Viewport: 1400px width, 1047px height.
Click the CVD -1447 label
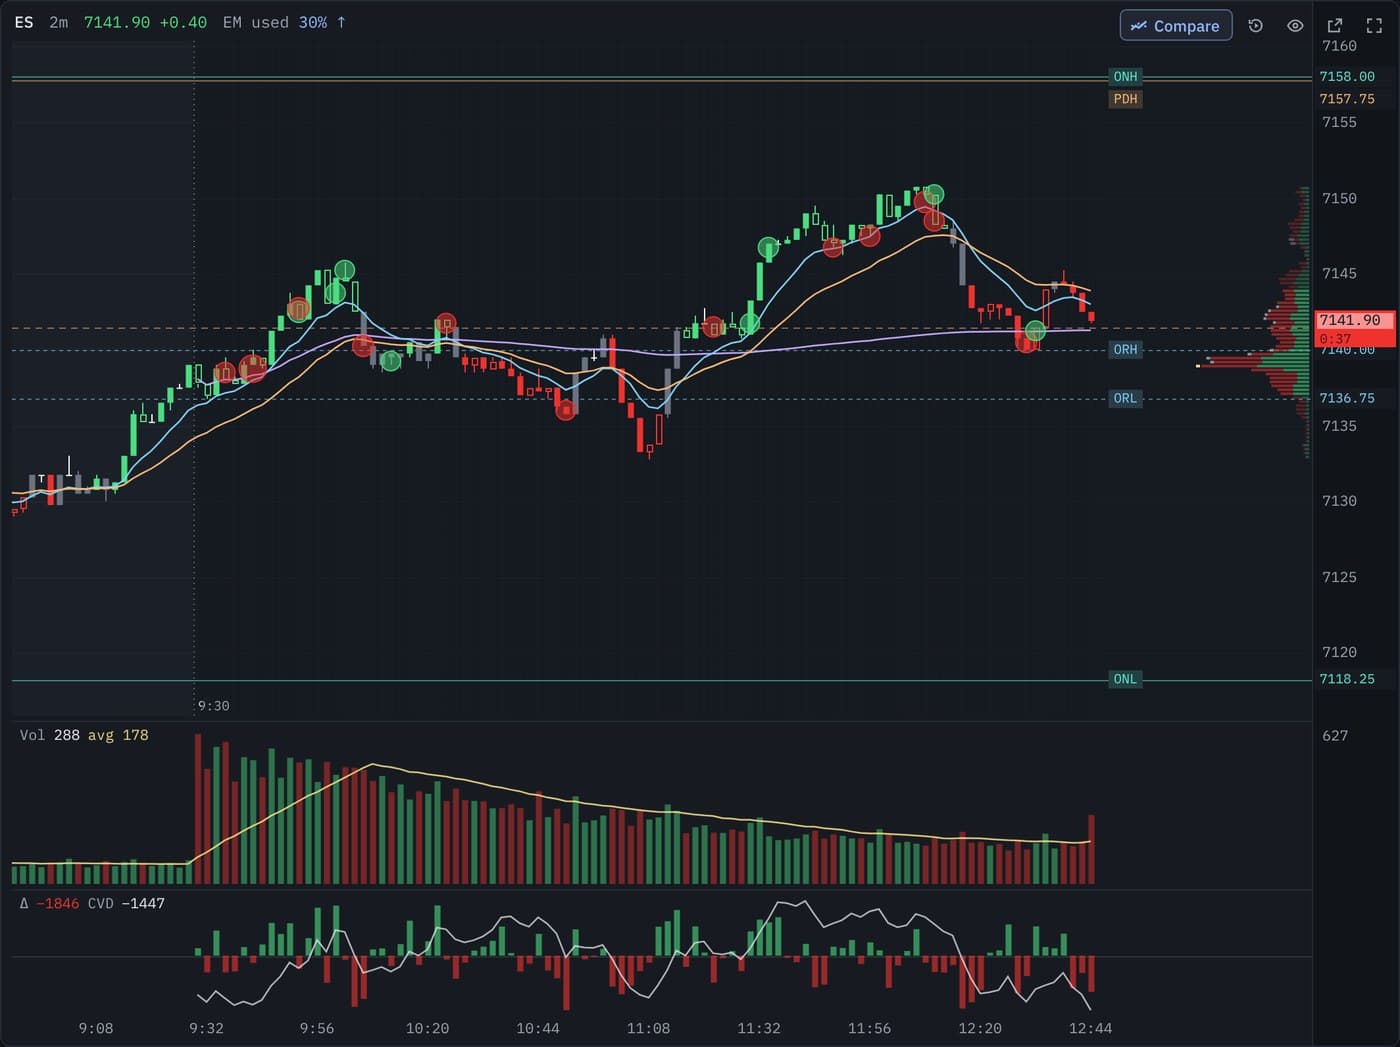[126, 903]
